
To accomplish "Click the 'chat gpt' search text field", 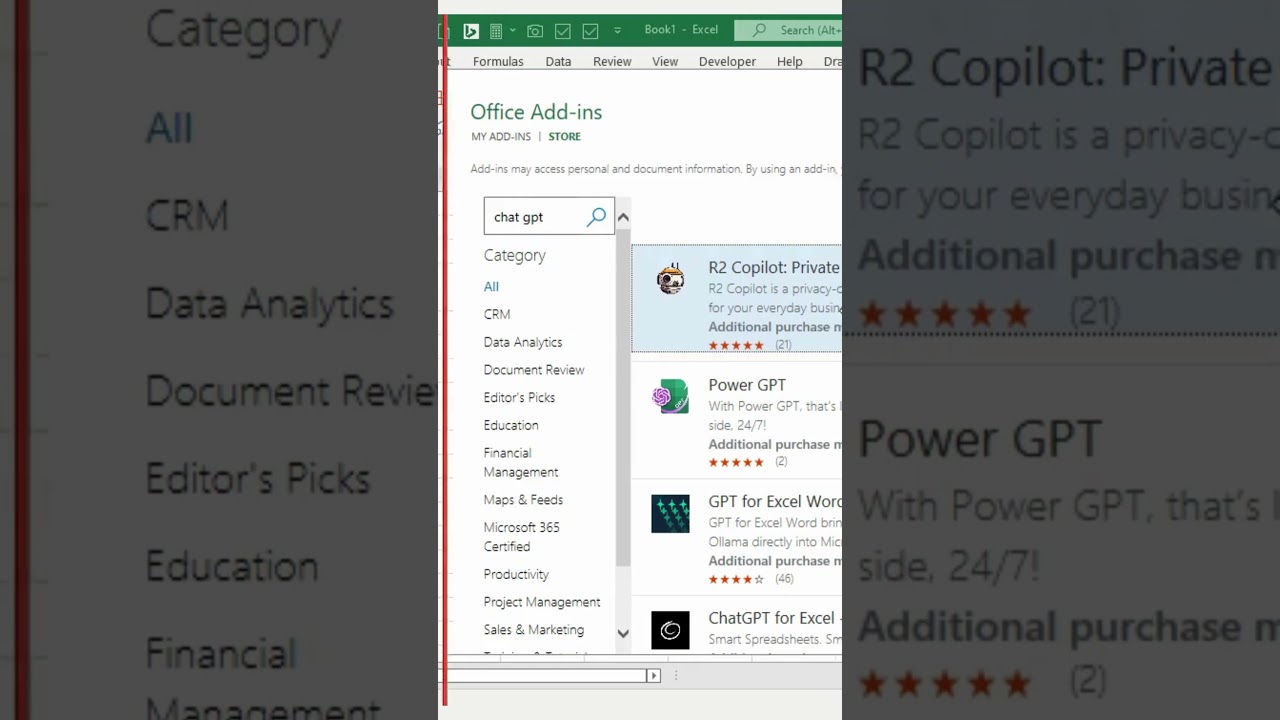I will pyautogui.click(x=535, y=217).
